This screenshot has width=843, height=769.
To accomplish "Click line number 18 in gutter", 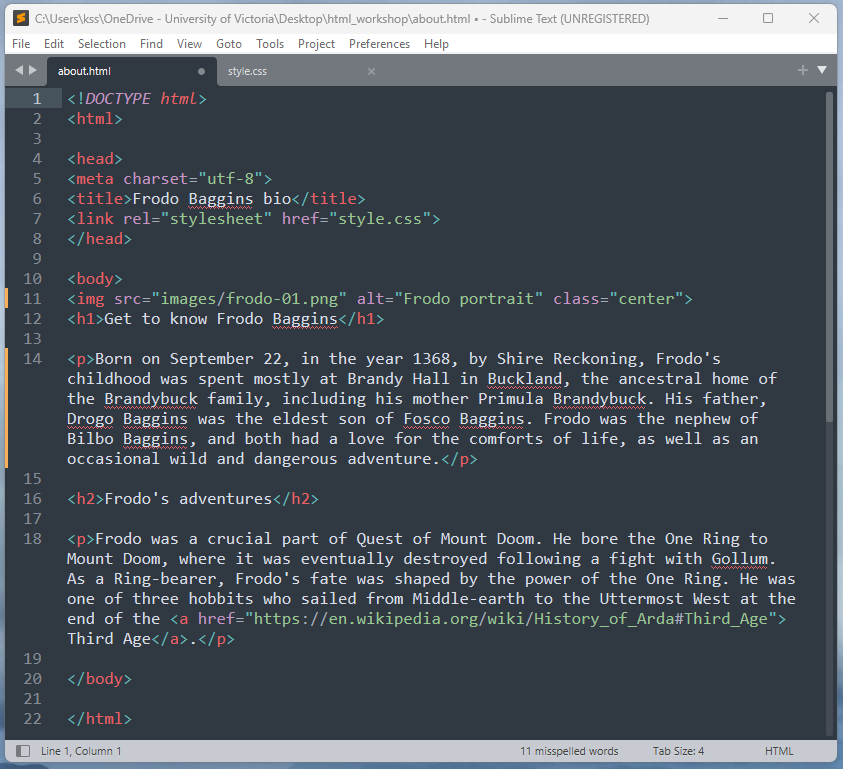I will [x=32, y=538].
